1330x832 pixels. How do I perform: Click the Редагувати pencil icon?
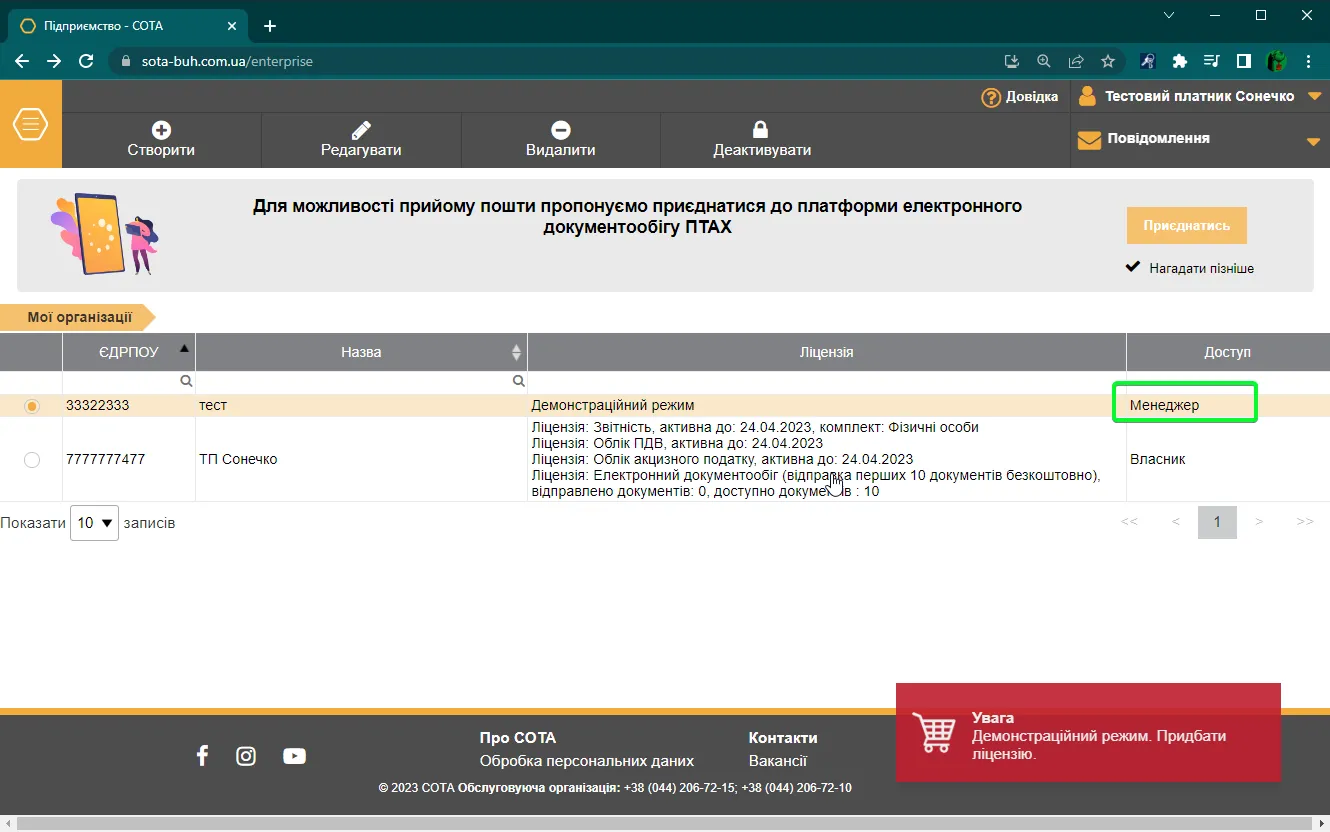(x=361, y=130)
